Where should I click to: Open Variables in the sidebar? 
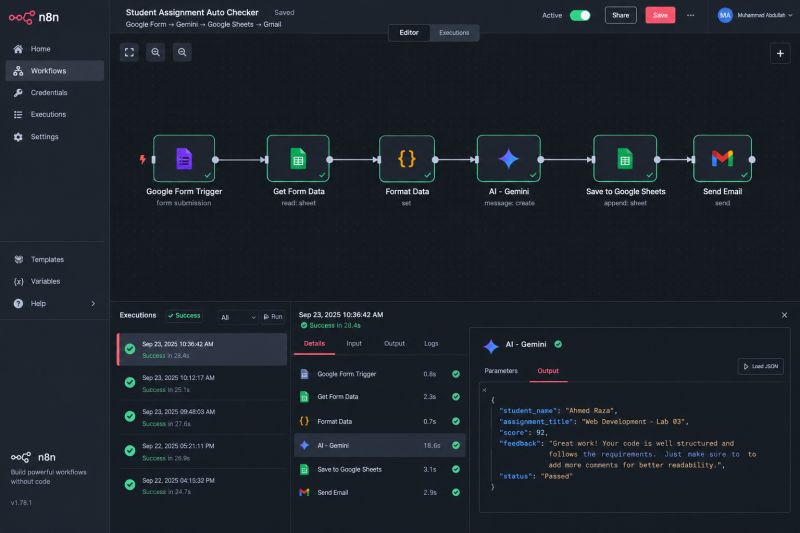click(x=55, y=282)
